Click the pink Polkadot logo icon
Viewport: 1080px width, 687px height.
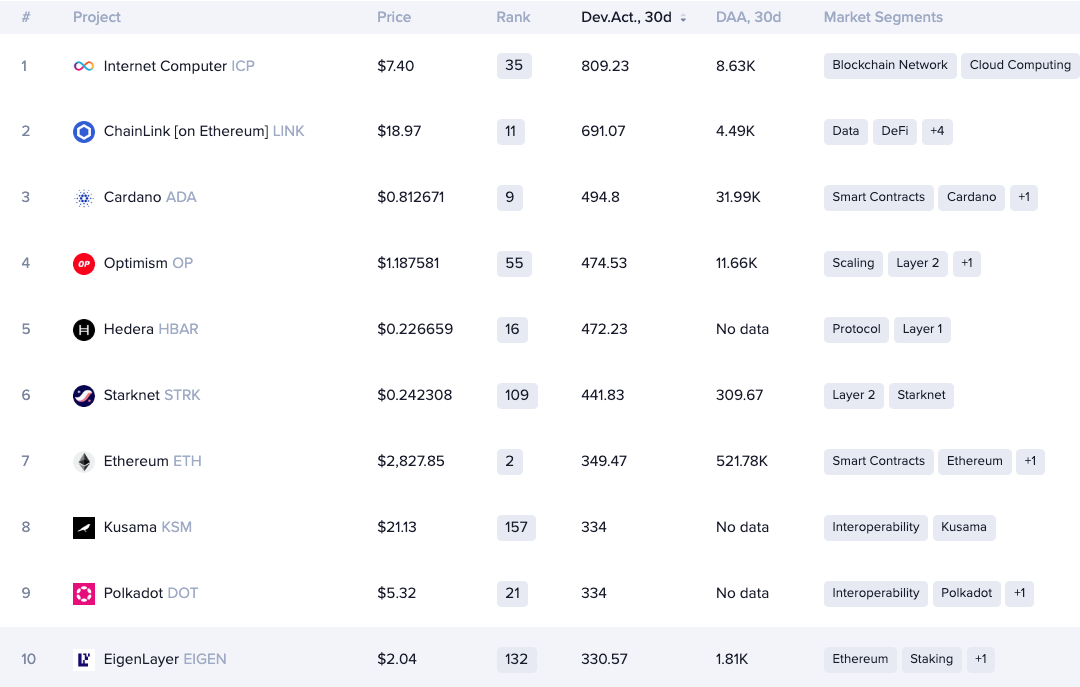(x=84, y=593)
